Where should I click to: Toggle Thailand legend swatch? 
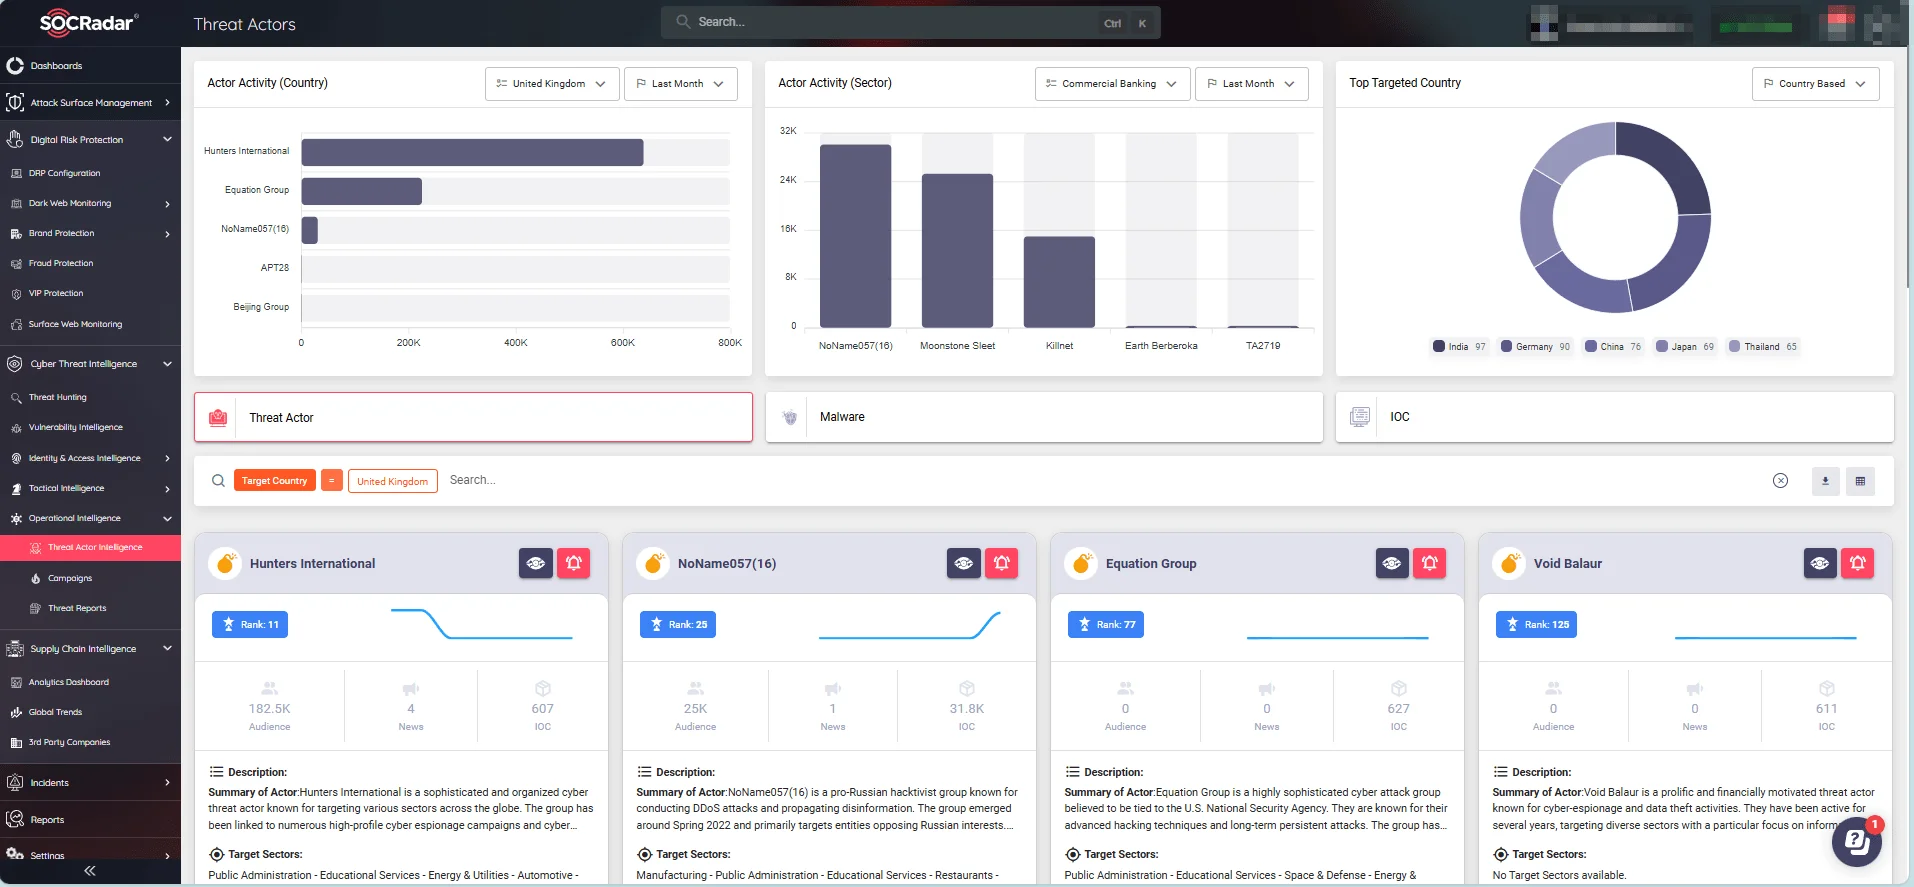coord(1735,347)
